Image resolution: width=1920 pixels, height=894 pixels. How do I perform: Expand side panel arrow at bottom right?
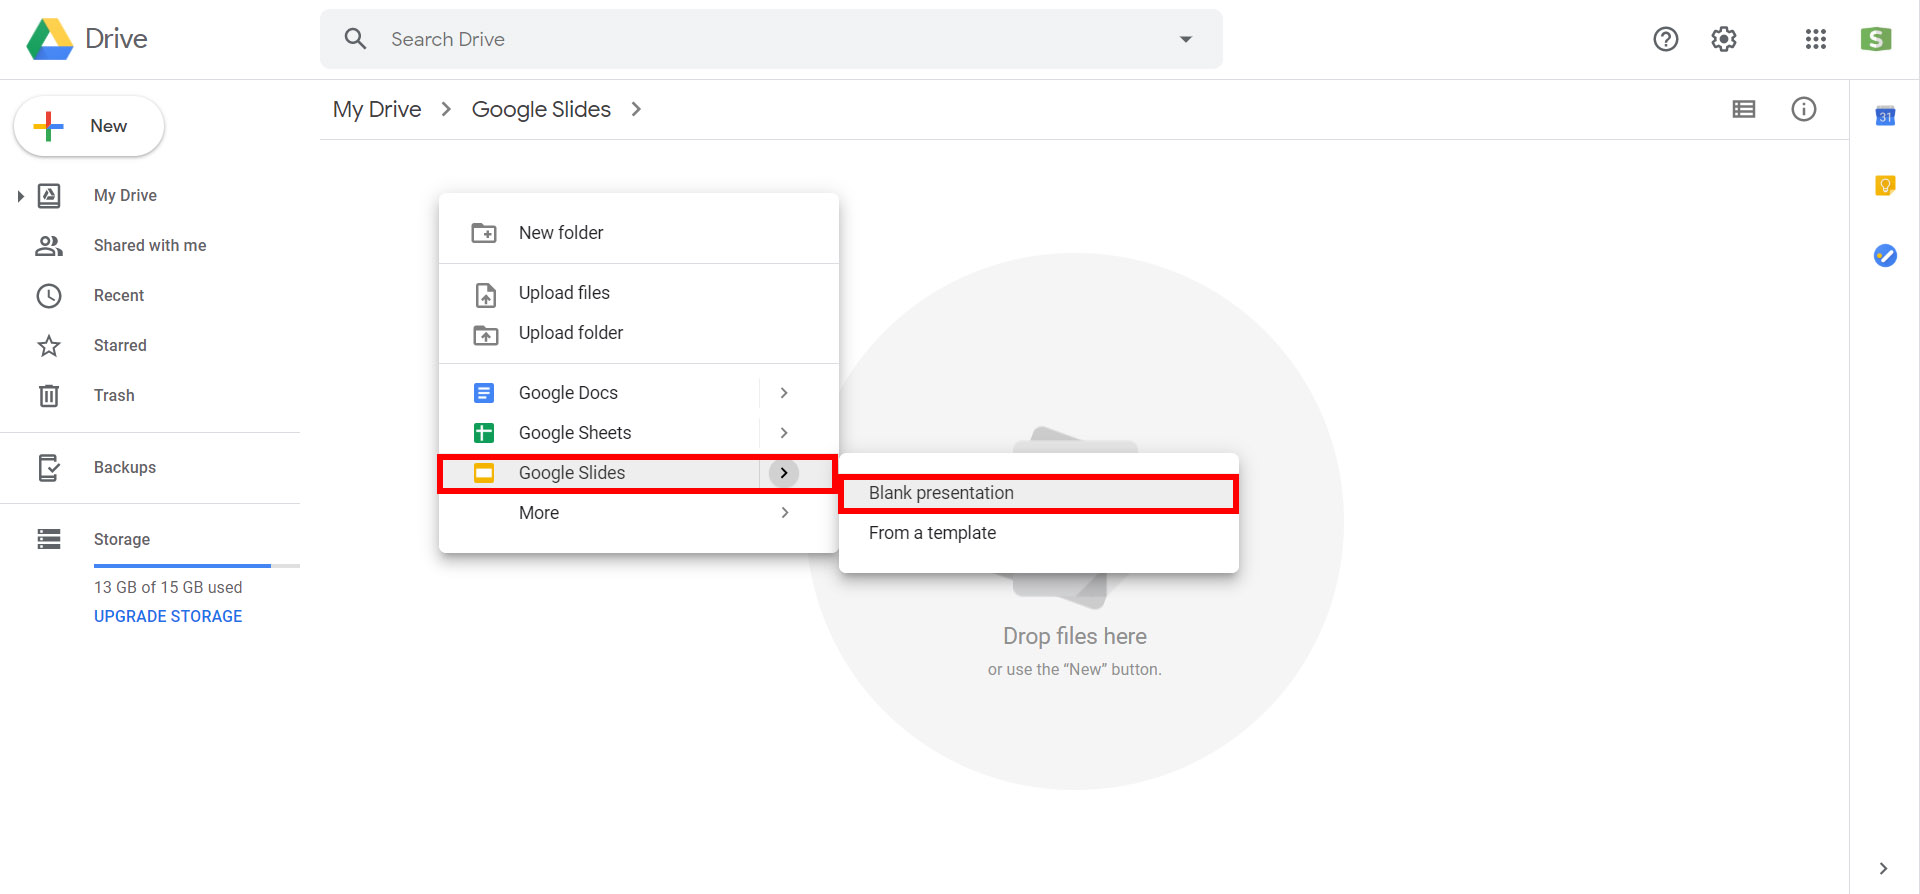click(1883, 869)
